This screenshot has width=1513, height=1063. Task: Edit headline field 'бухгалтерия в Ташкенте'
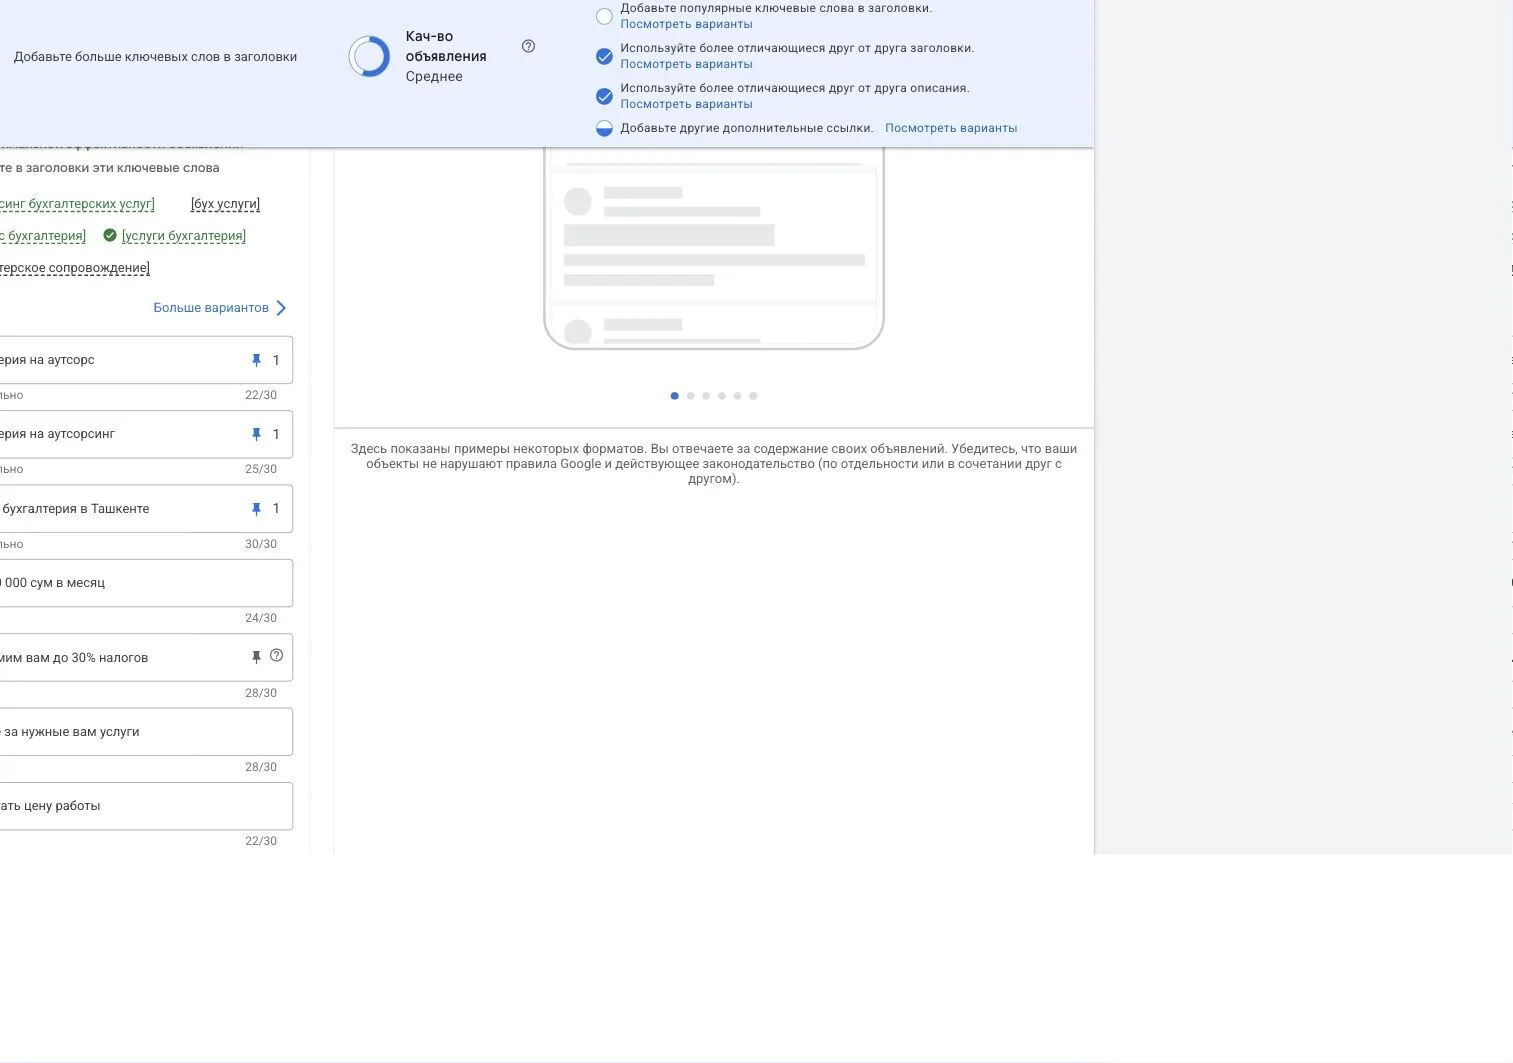146,509
